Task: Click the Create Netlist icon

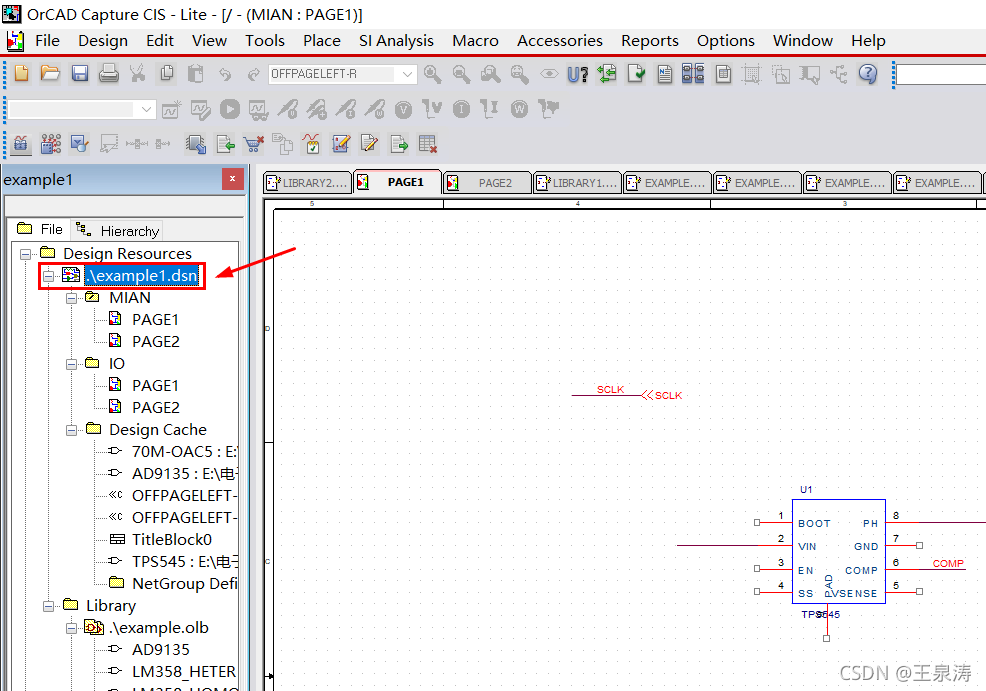Action: click(x=665, y=74)
